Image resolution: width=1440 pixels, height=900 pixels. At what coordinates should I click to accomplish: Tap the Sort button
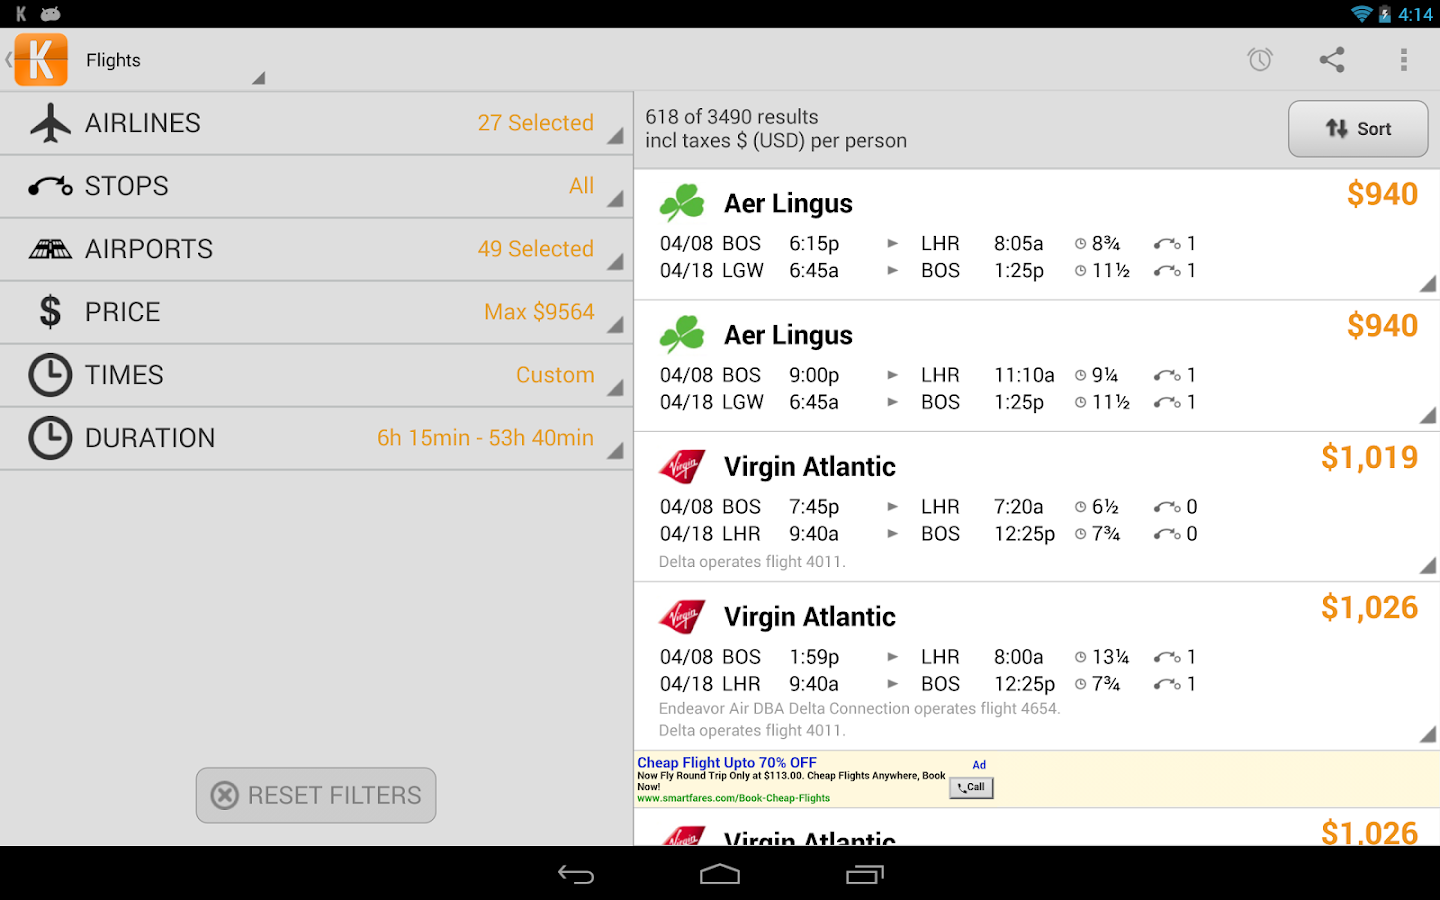coord(1358,128)
